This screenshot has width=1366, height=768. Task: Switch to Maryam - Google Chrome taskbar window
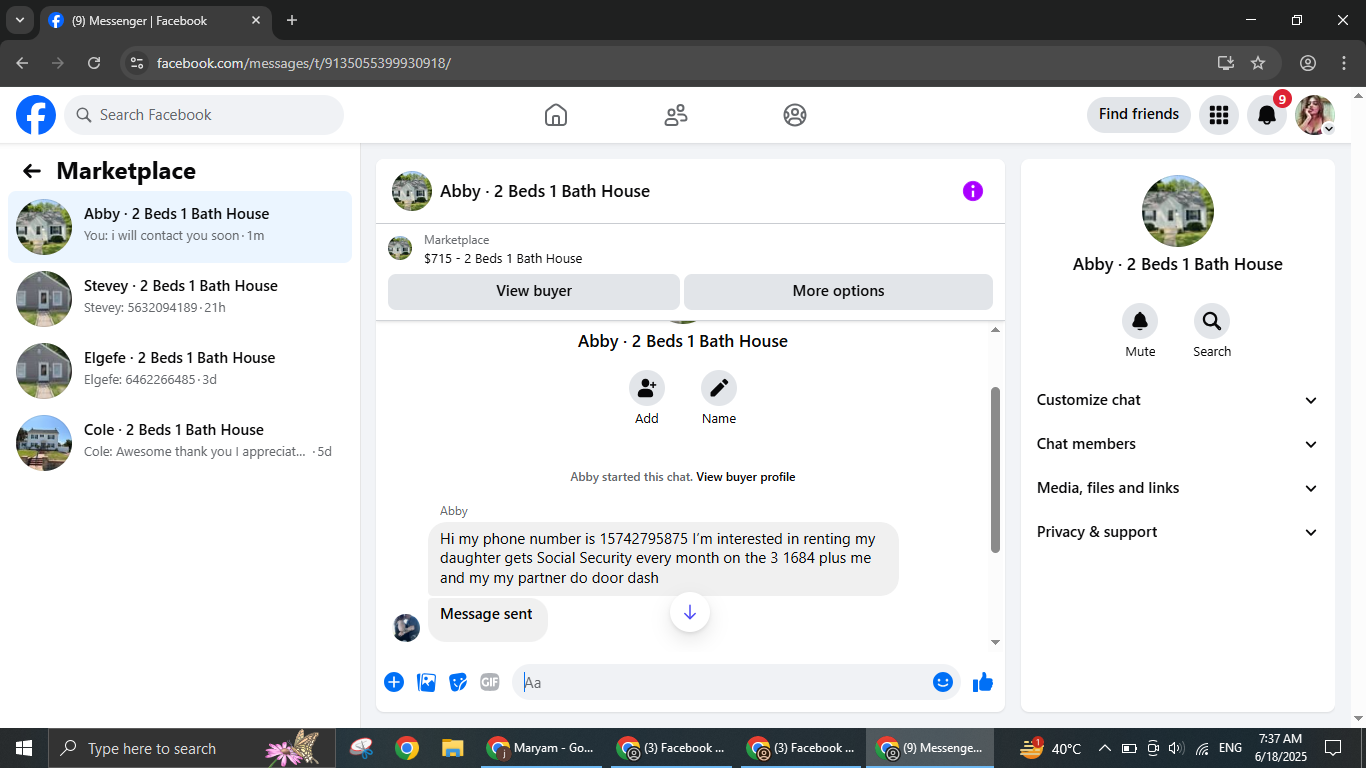[x=540, y=748]
